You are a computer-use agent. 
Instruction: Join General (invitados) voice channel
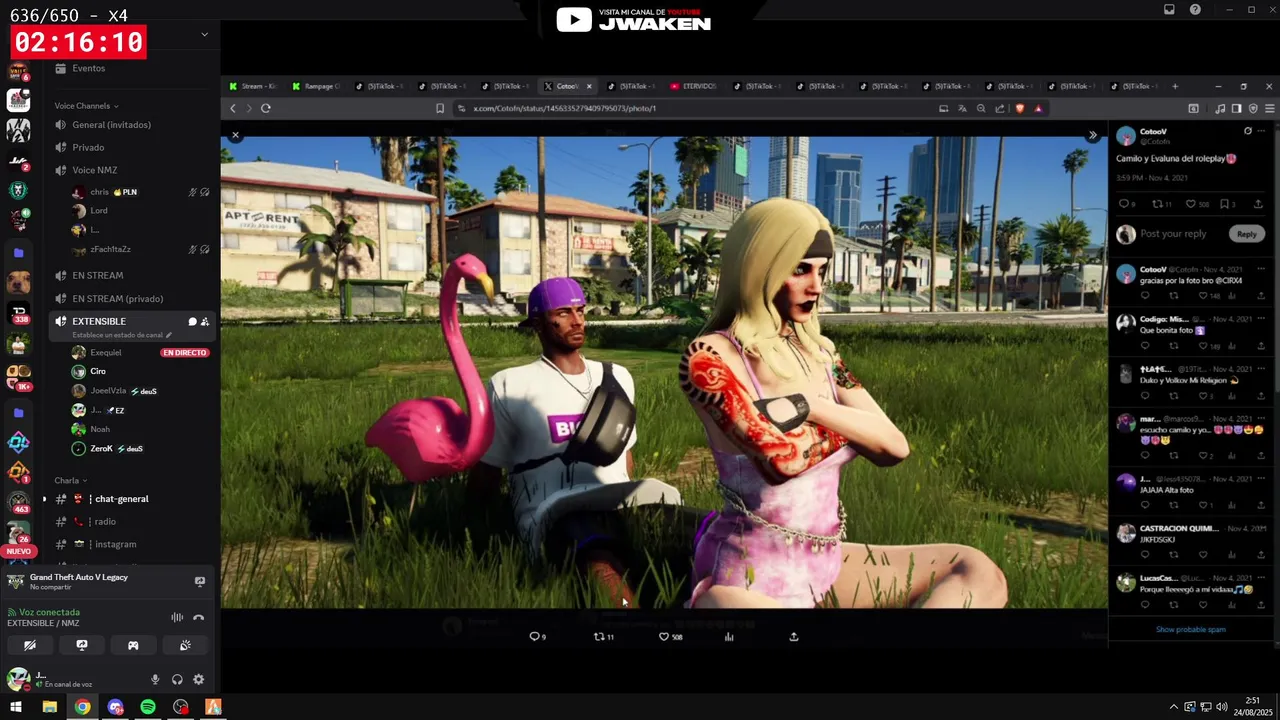pos(134,125)
